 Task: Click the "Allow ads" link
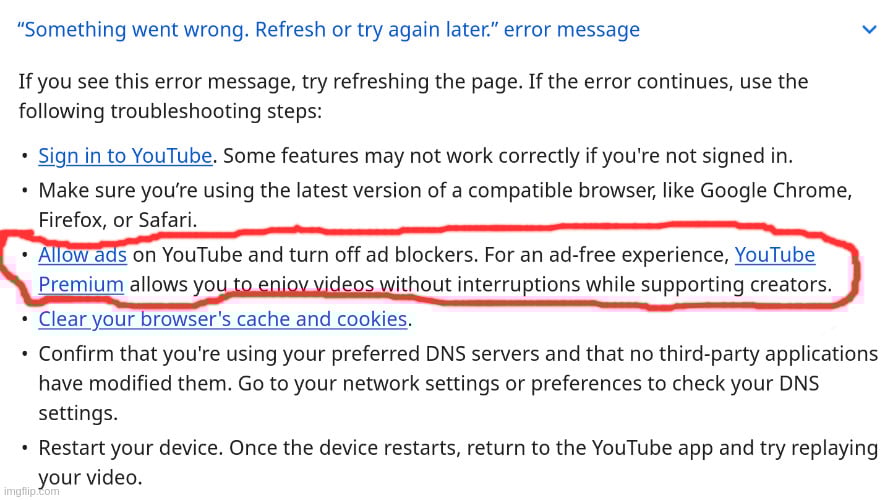point(82,255)
